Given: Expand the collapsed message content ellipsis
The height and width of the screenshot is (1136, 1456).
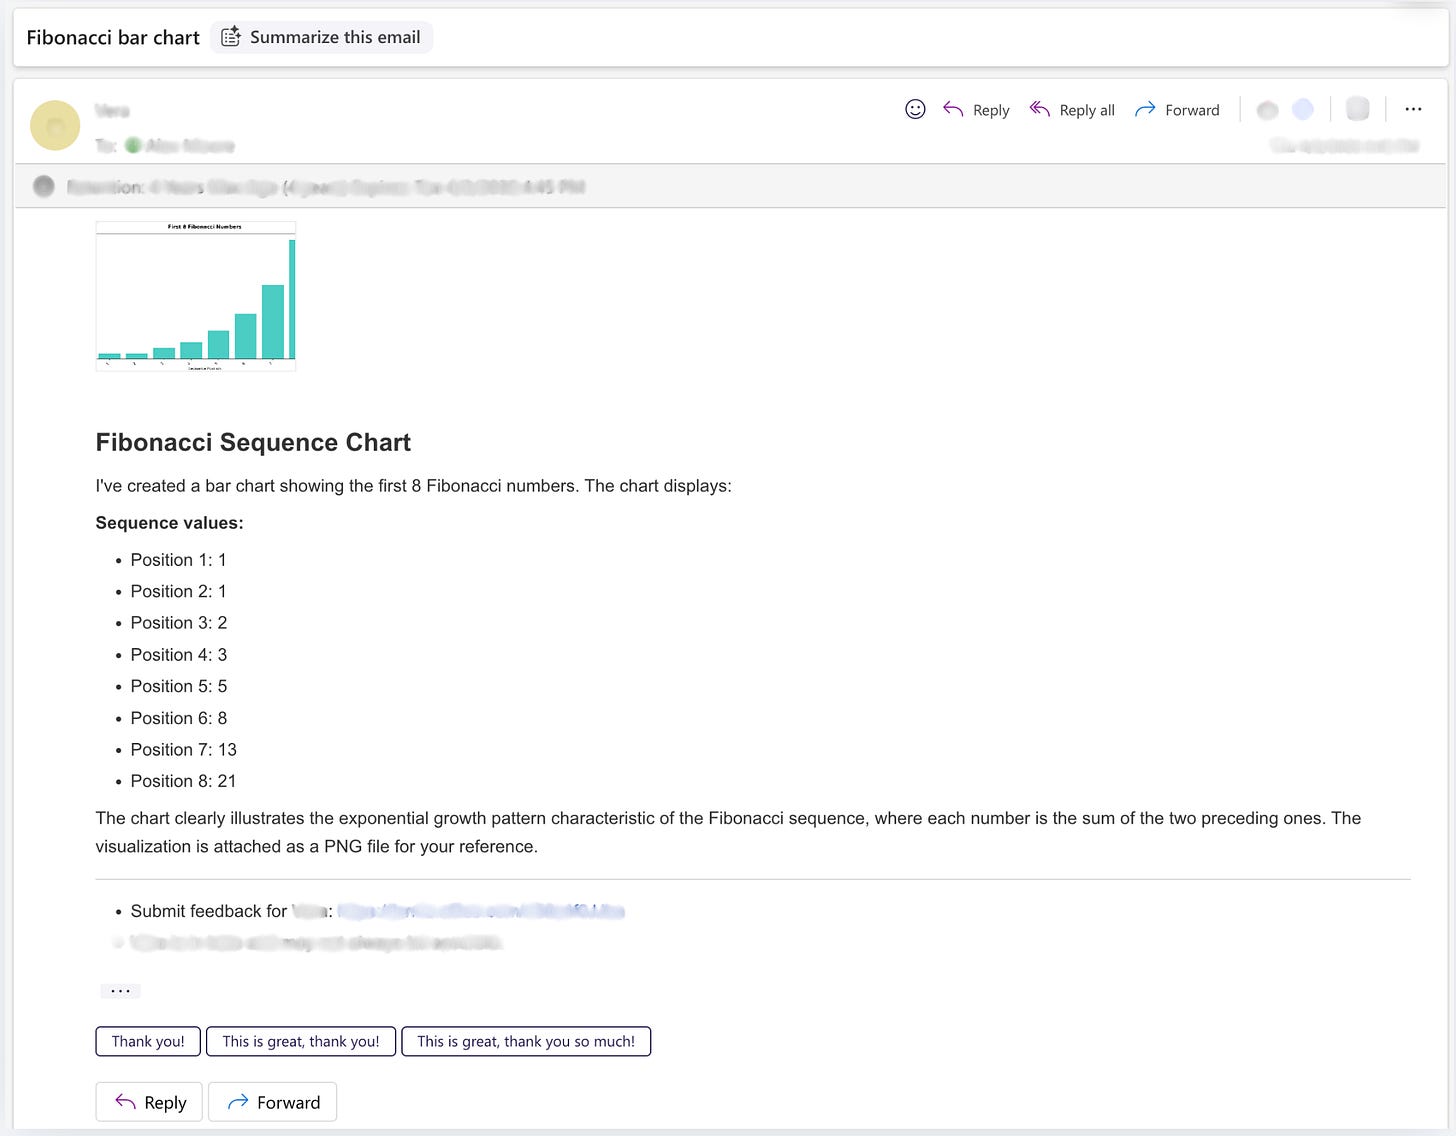Looking at the screenshot, I should pos(120,991).
